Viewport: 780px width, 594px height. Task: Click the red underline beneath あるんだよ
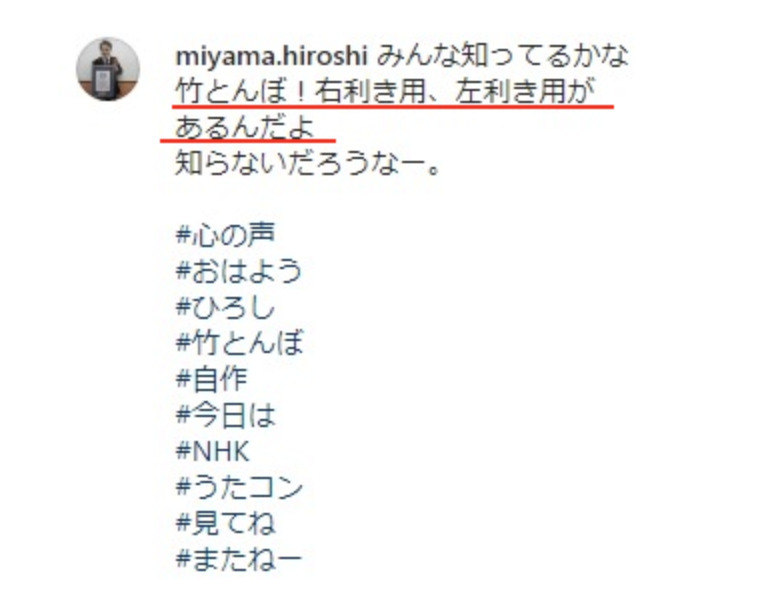pyautogui.click(x=248, y=141)
